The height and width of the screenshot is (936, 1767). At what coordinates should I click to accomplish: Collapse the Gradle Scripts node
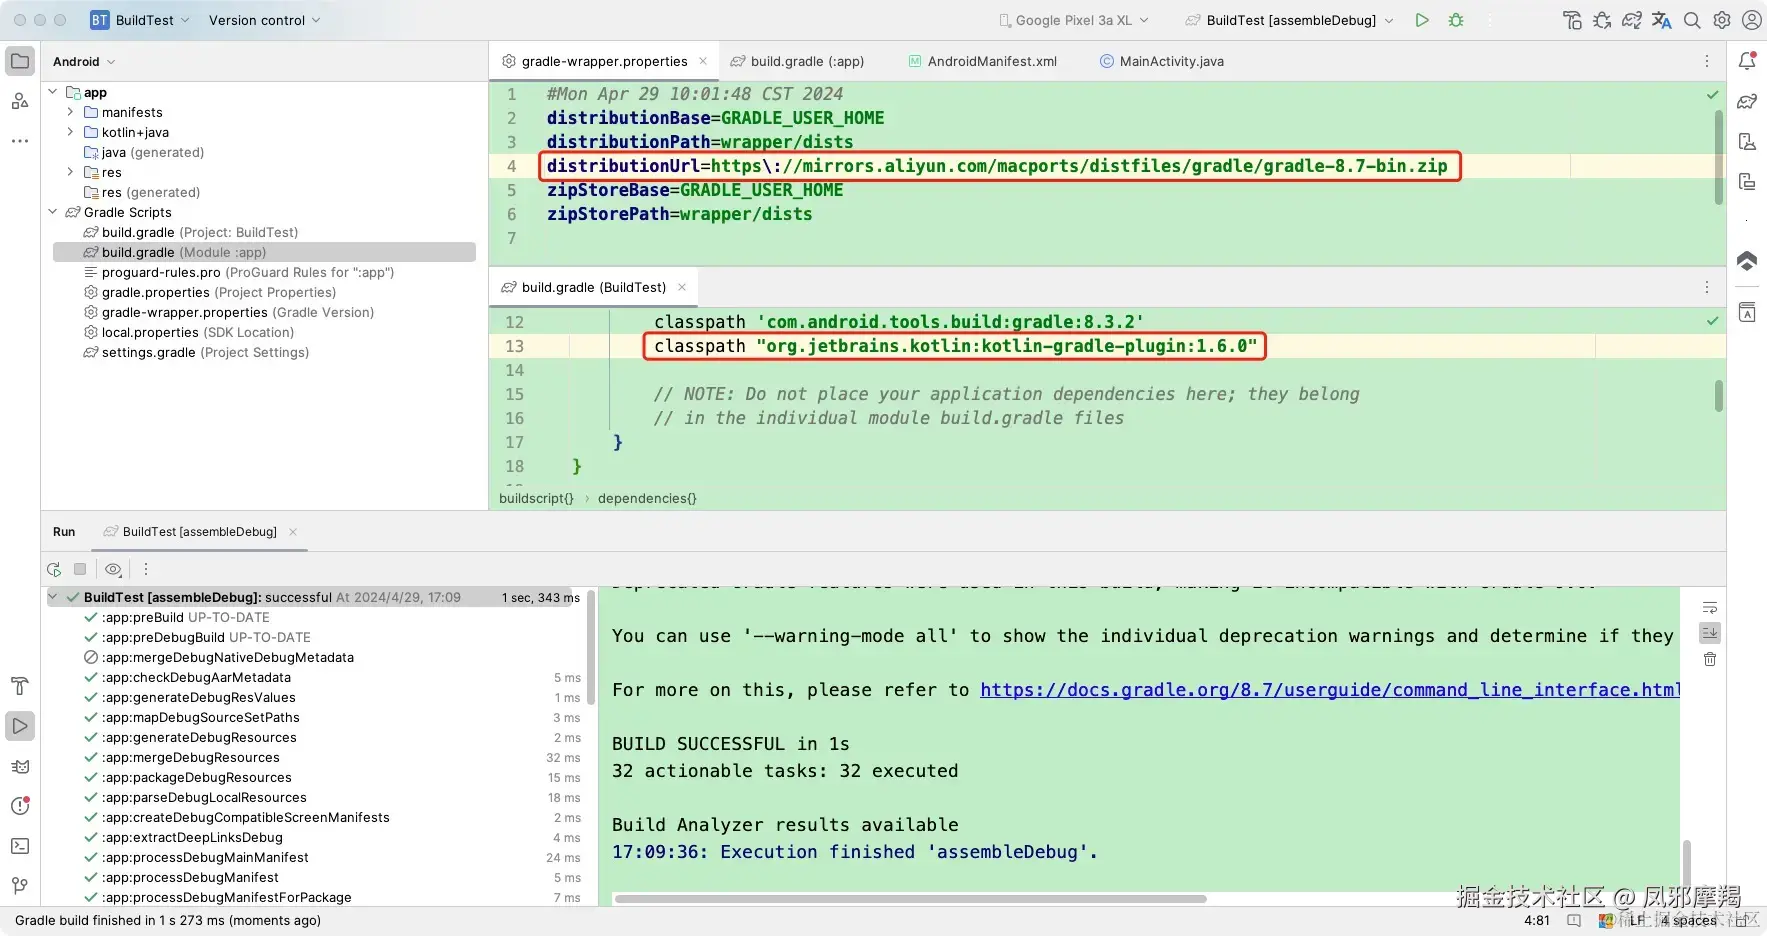click(x=53, y=212)
